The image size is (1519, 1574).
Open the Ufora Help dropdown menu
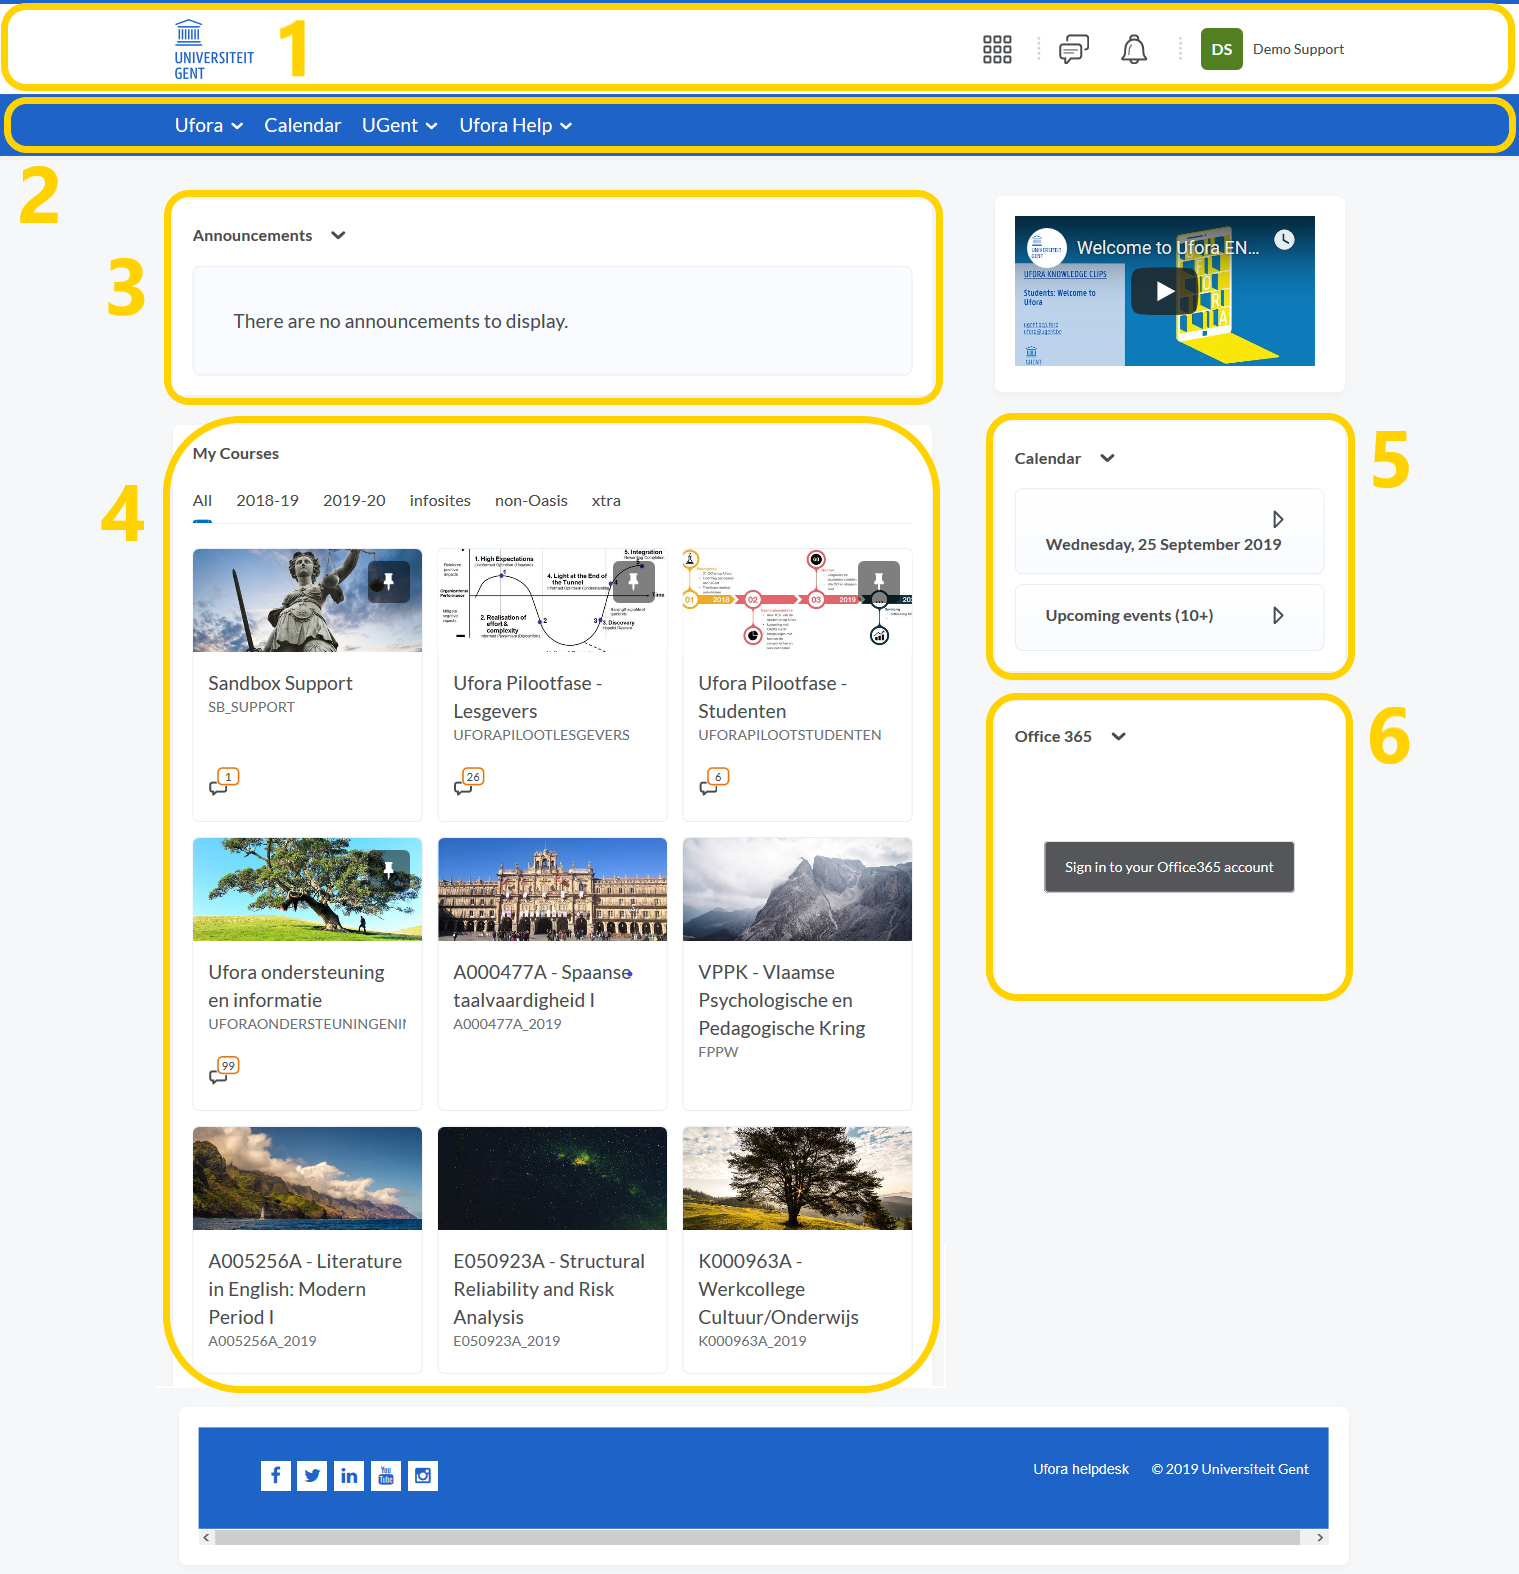515,126
